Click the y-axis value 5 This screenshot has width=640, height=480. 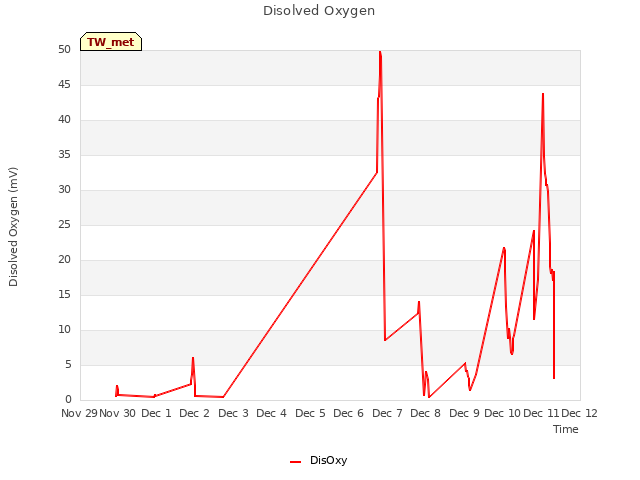tap(68, 364)
